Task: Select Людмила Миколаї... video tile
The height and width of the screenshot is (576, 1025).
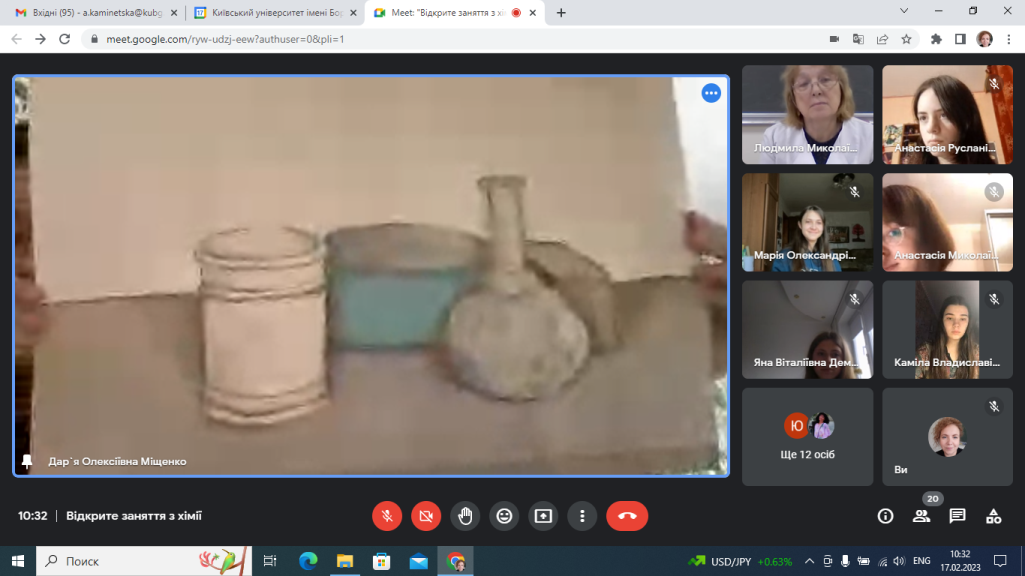Action: [807, 114]
